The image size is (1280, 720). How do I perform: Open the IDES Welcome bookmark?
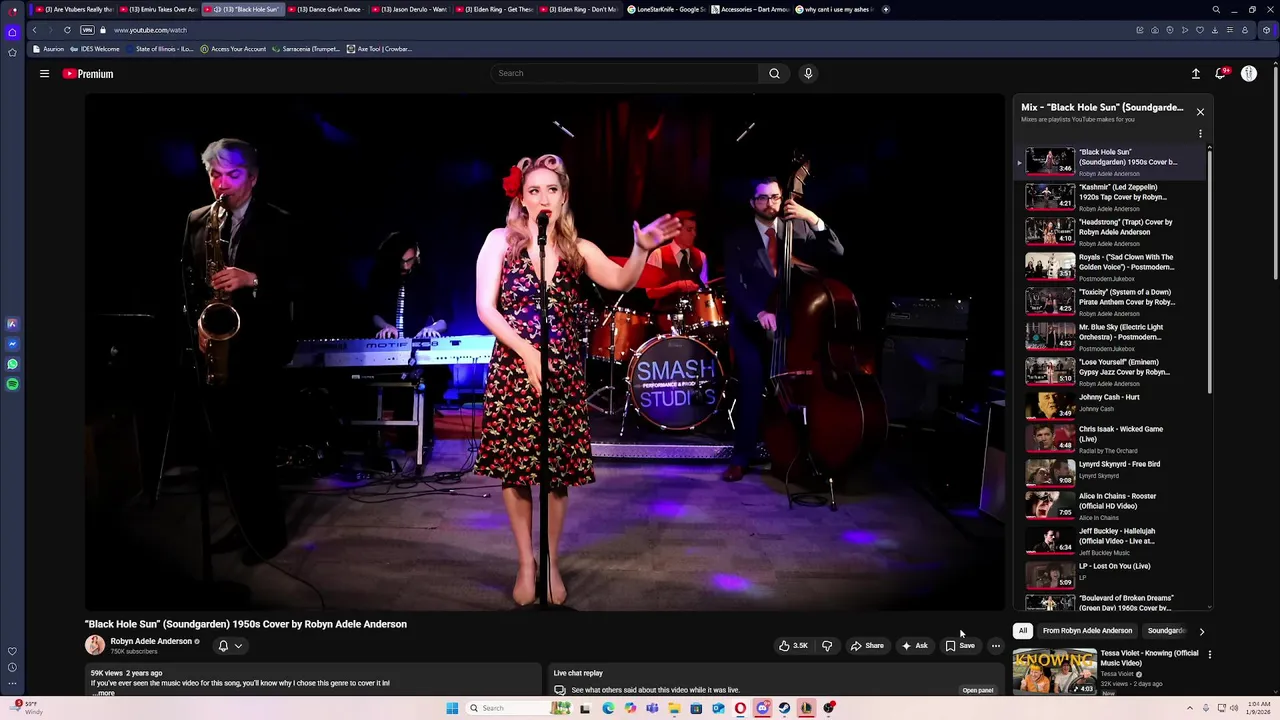click(x=94, y=49)
